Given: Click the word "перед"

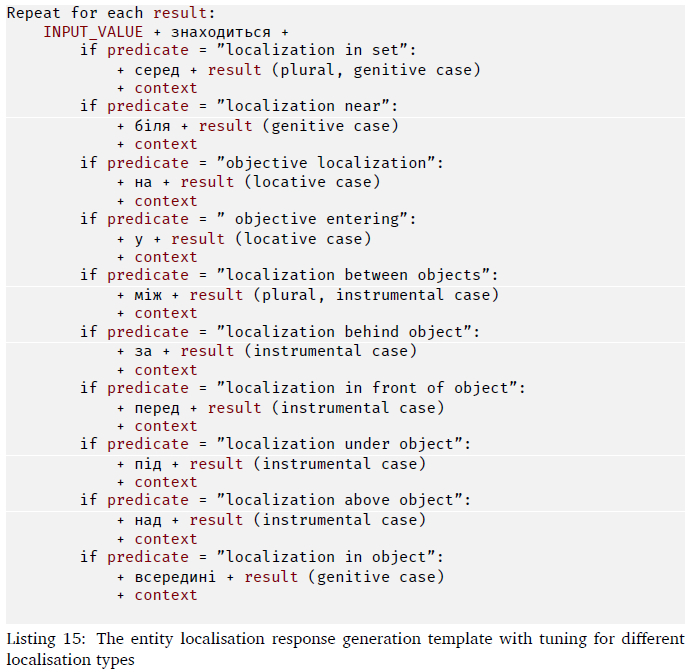Looking at the screenshot, I should pos(157,407).
